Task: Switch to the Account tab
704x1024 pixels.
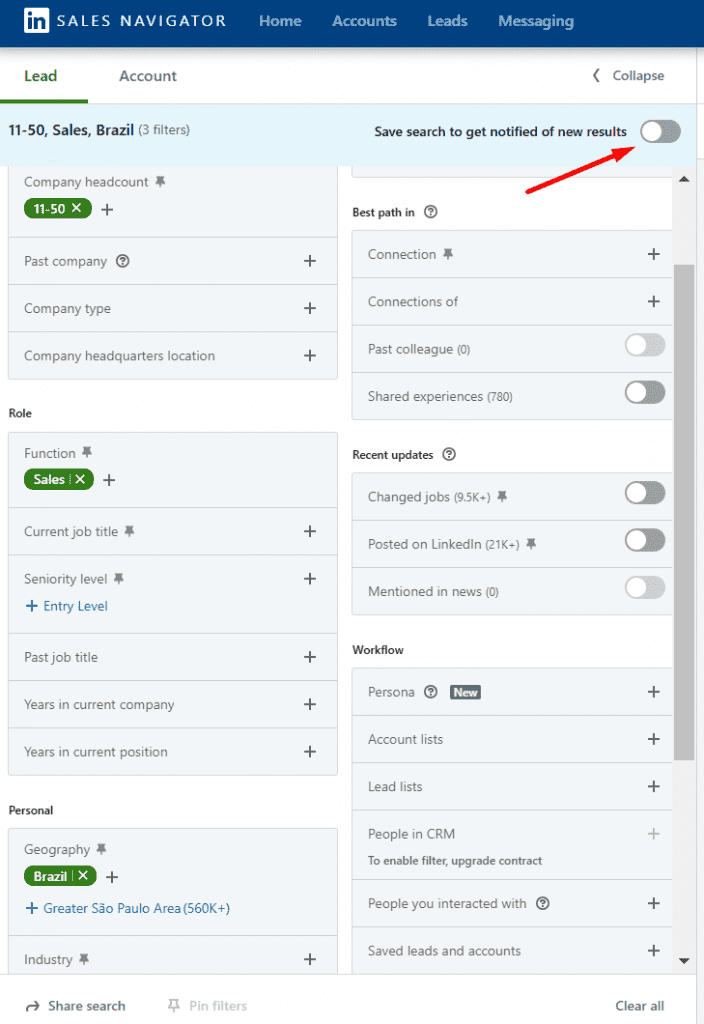Action: (147, 75)
